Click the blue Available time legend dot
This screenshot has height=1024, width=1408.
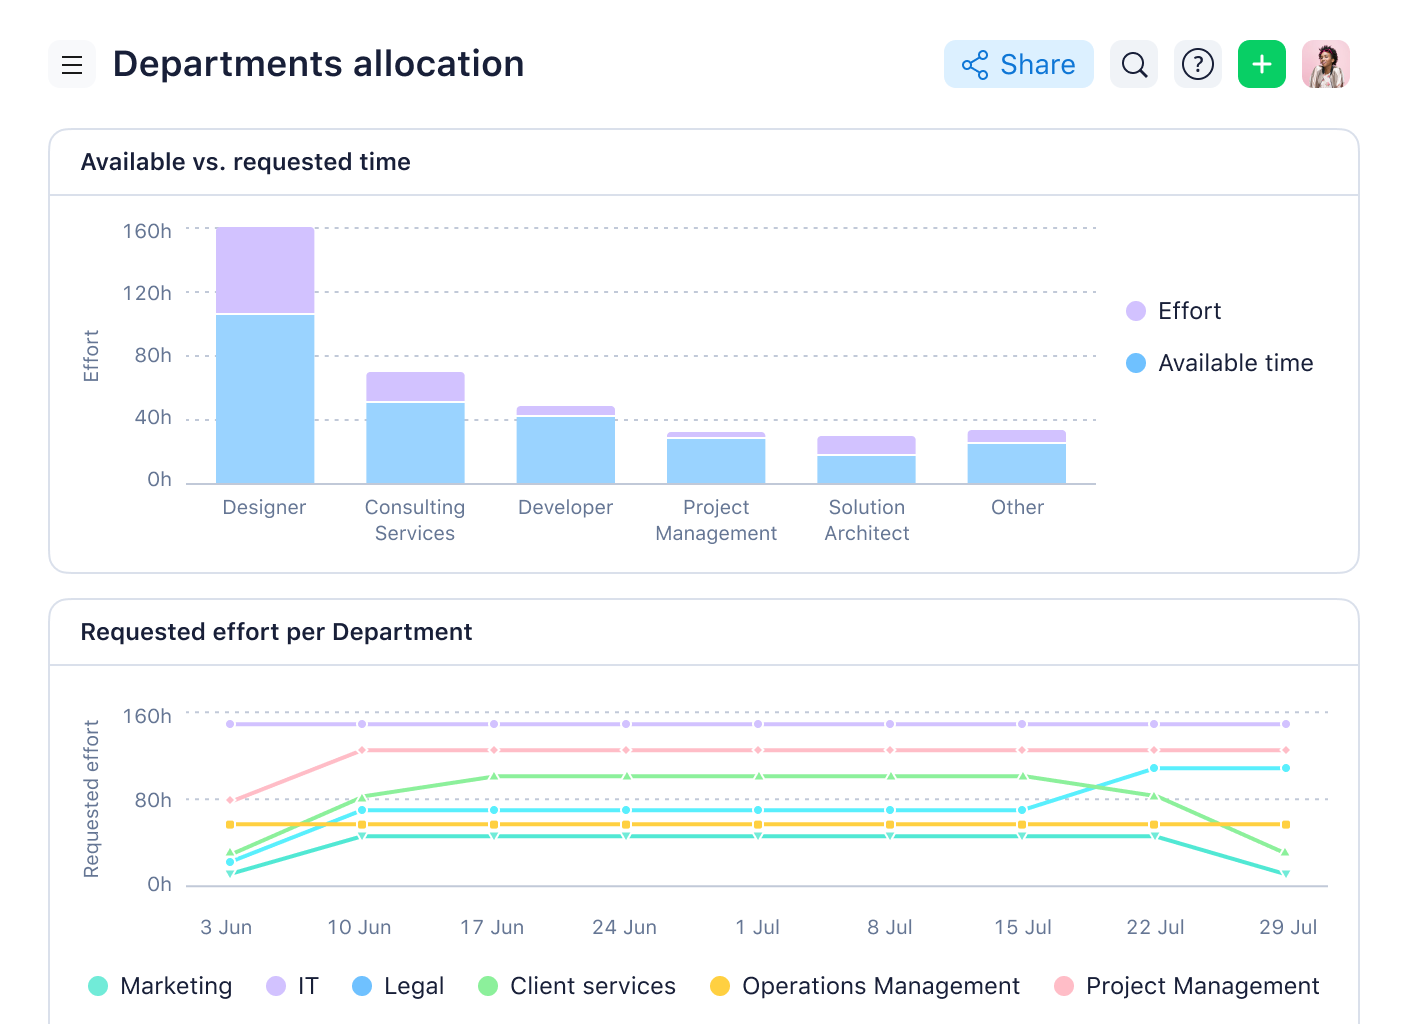[x=1135, y=363]
